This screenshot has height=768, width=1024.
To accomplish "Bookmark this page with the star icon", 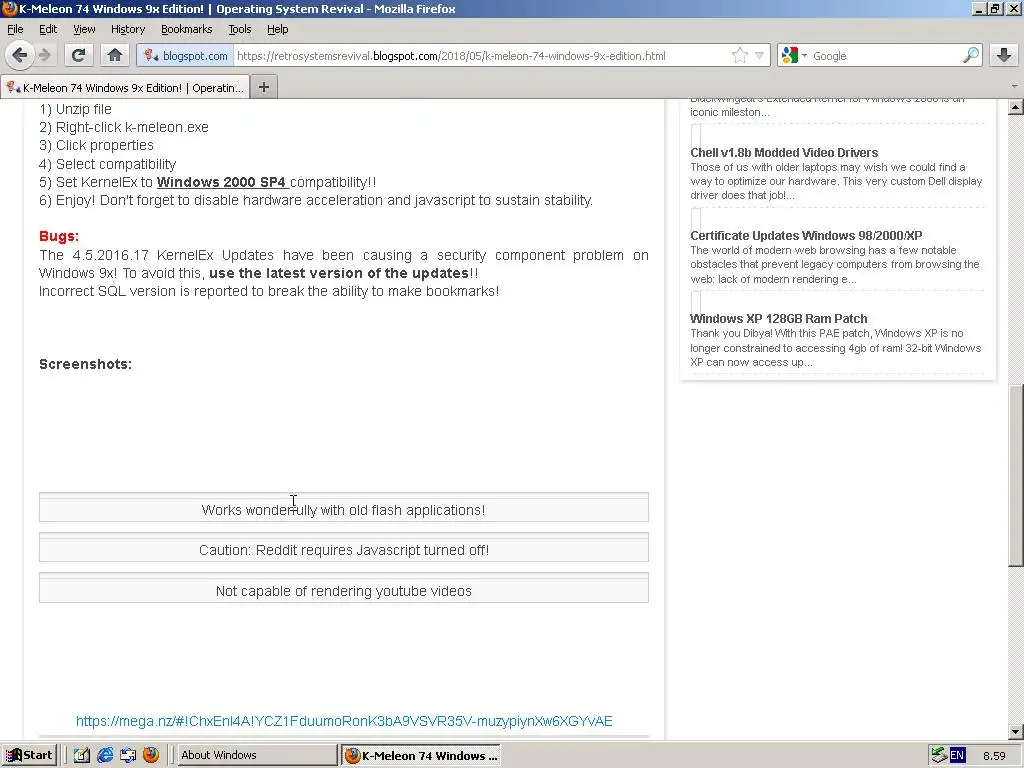I will coord(739,56).
